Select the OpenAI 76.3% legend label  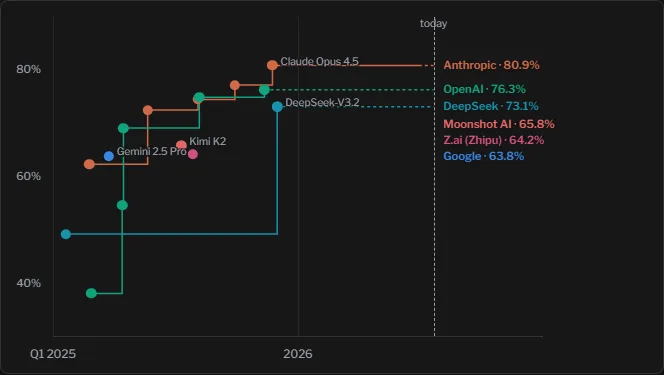(484, 89)
